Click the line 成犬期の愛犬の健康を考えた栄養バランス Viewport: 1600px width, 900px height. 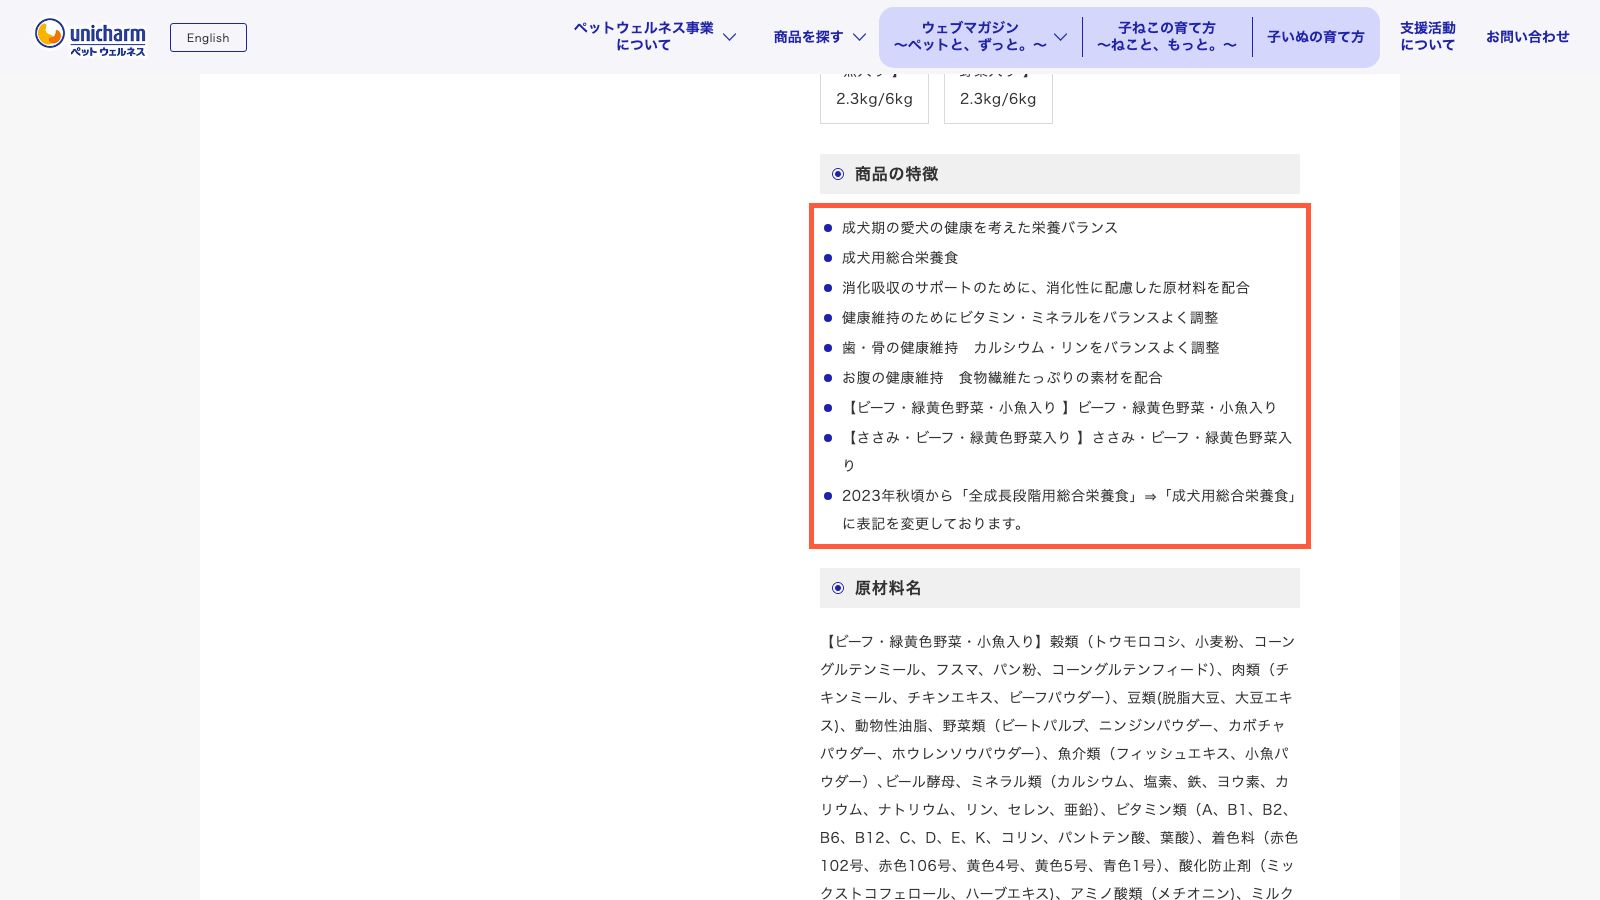[x=980, y=228]
